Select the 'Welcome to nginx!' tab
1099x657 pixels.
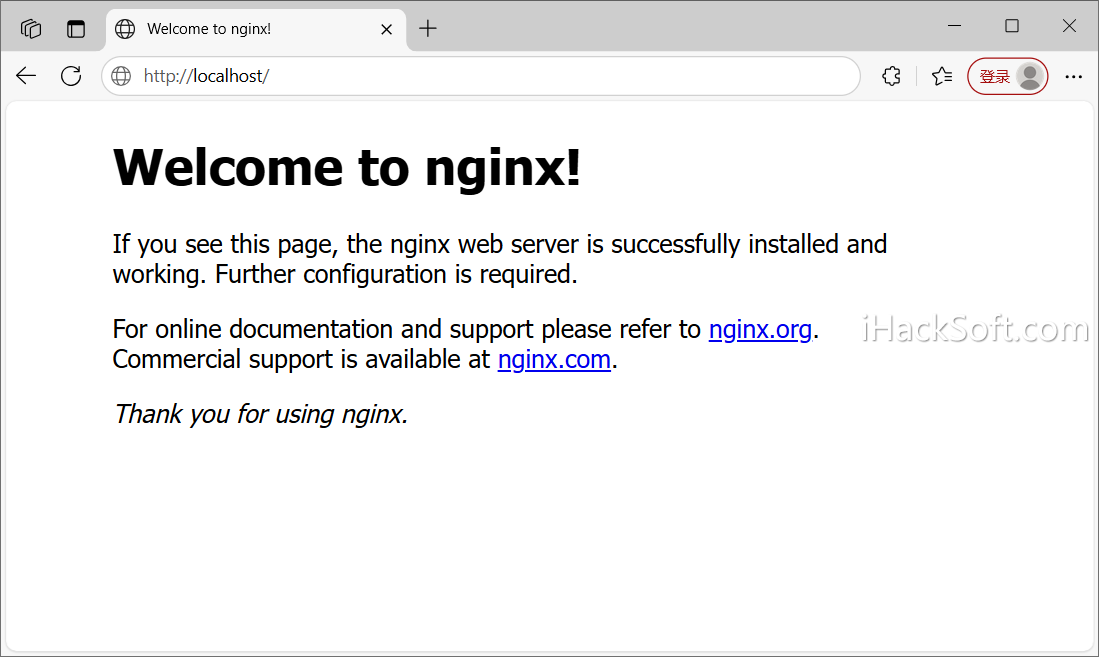click(256, 29)
